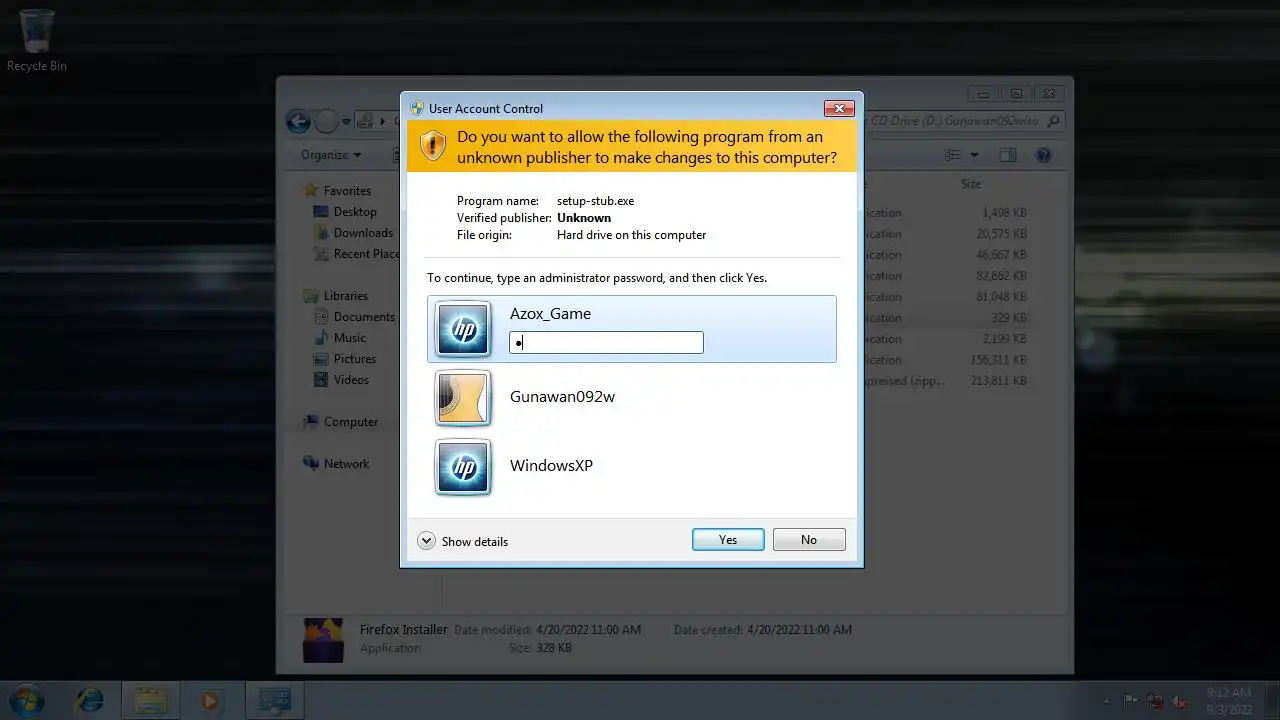
Task: Select Favorites in Explorer navigation pane
Action: [347, 191]
